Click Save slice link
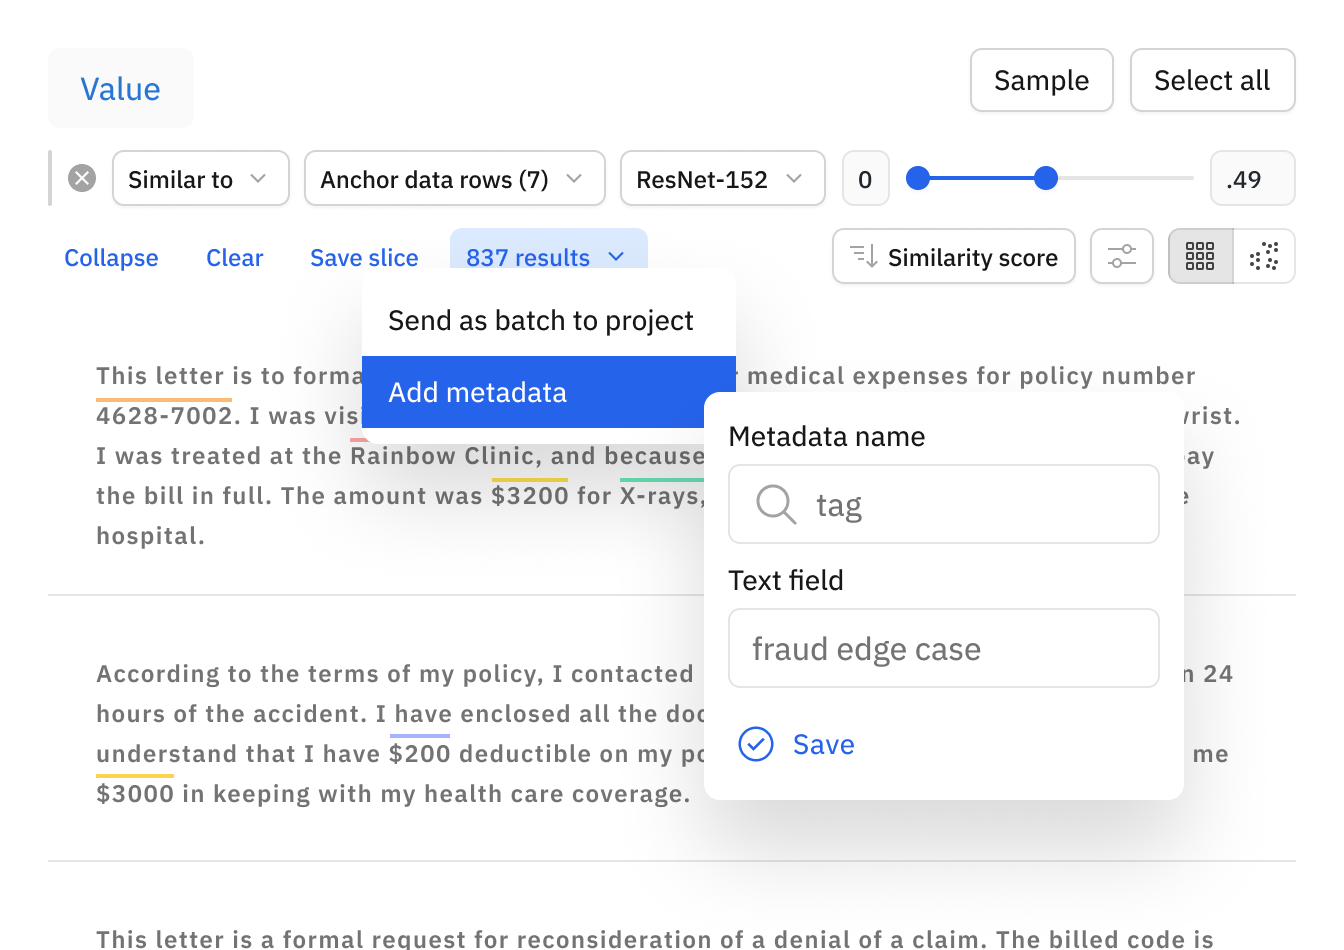The image size is (1344, 950). (x=364, y=257)
